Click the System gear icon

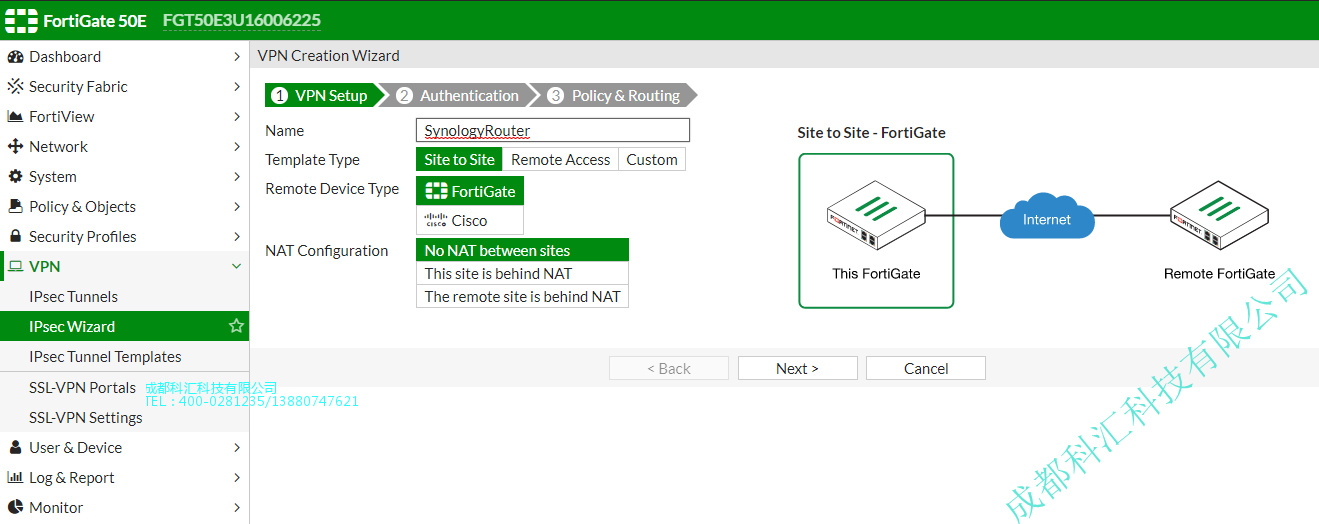coord(15,177)
